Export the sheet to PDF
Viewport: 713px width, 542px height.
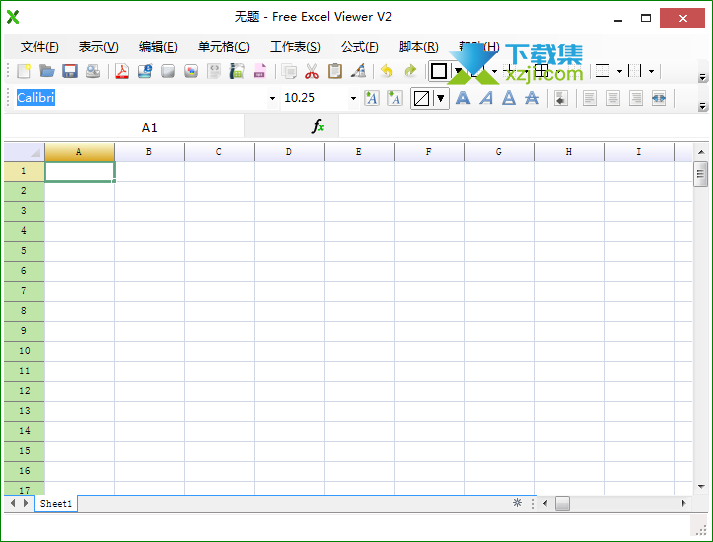[x=122, y=71]
